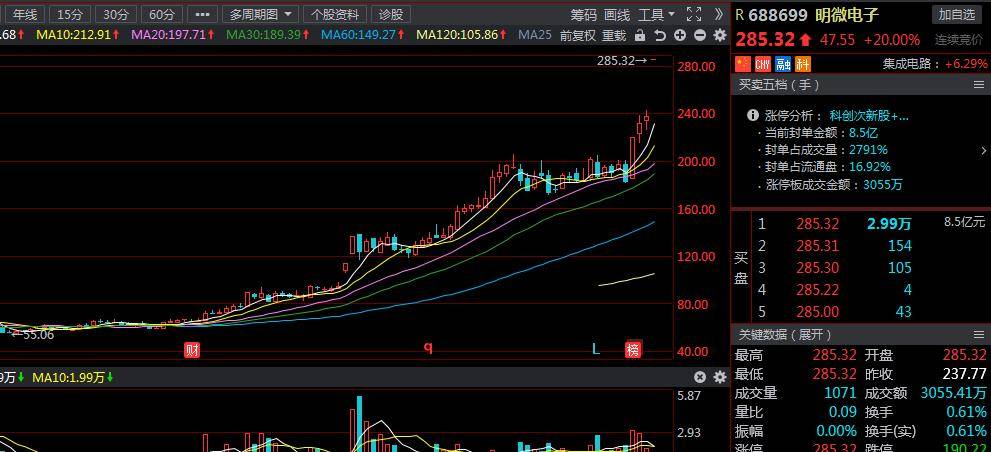Zoom out chart with minus icon
The height and width of the screenshot is (452, 991).
tap(699, 35)
